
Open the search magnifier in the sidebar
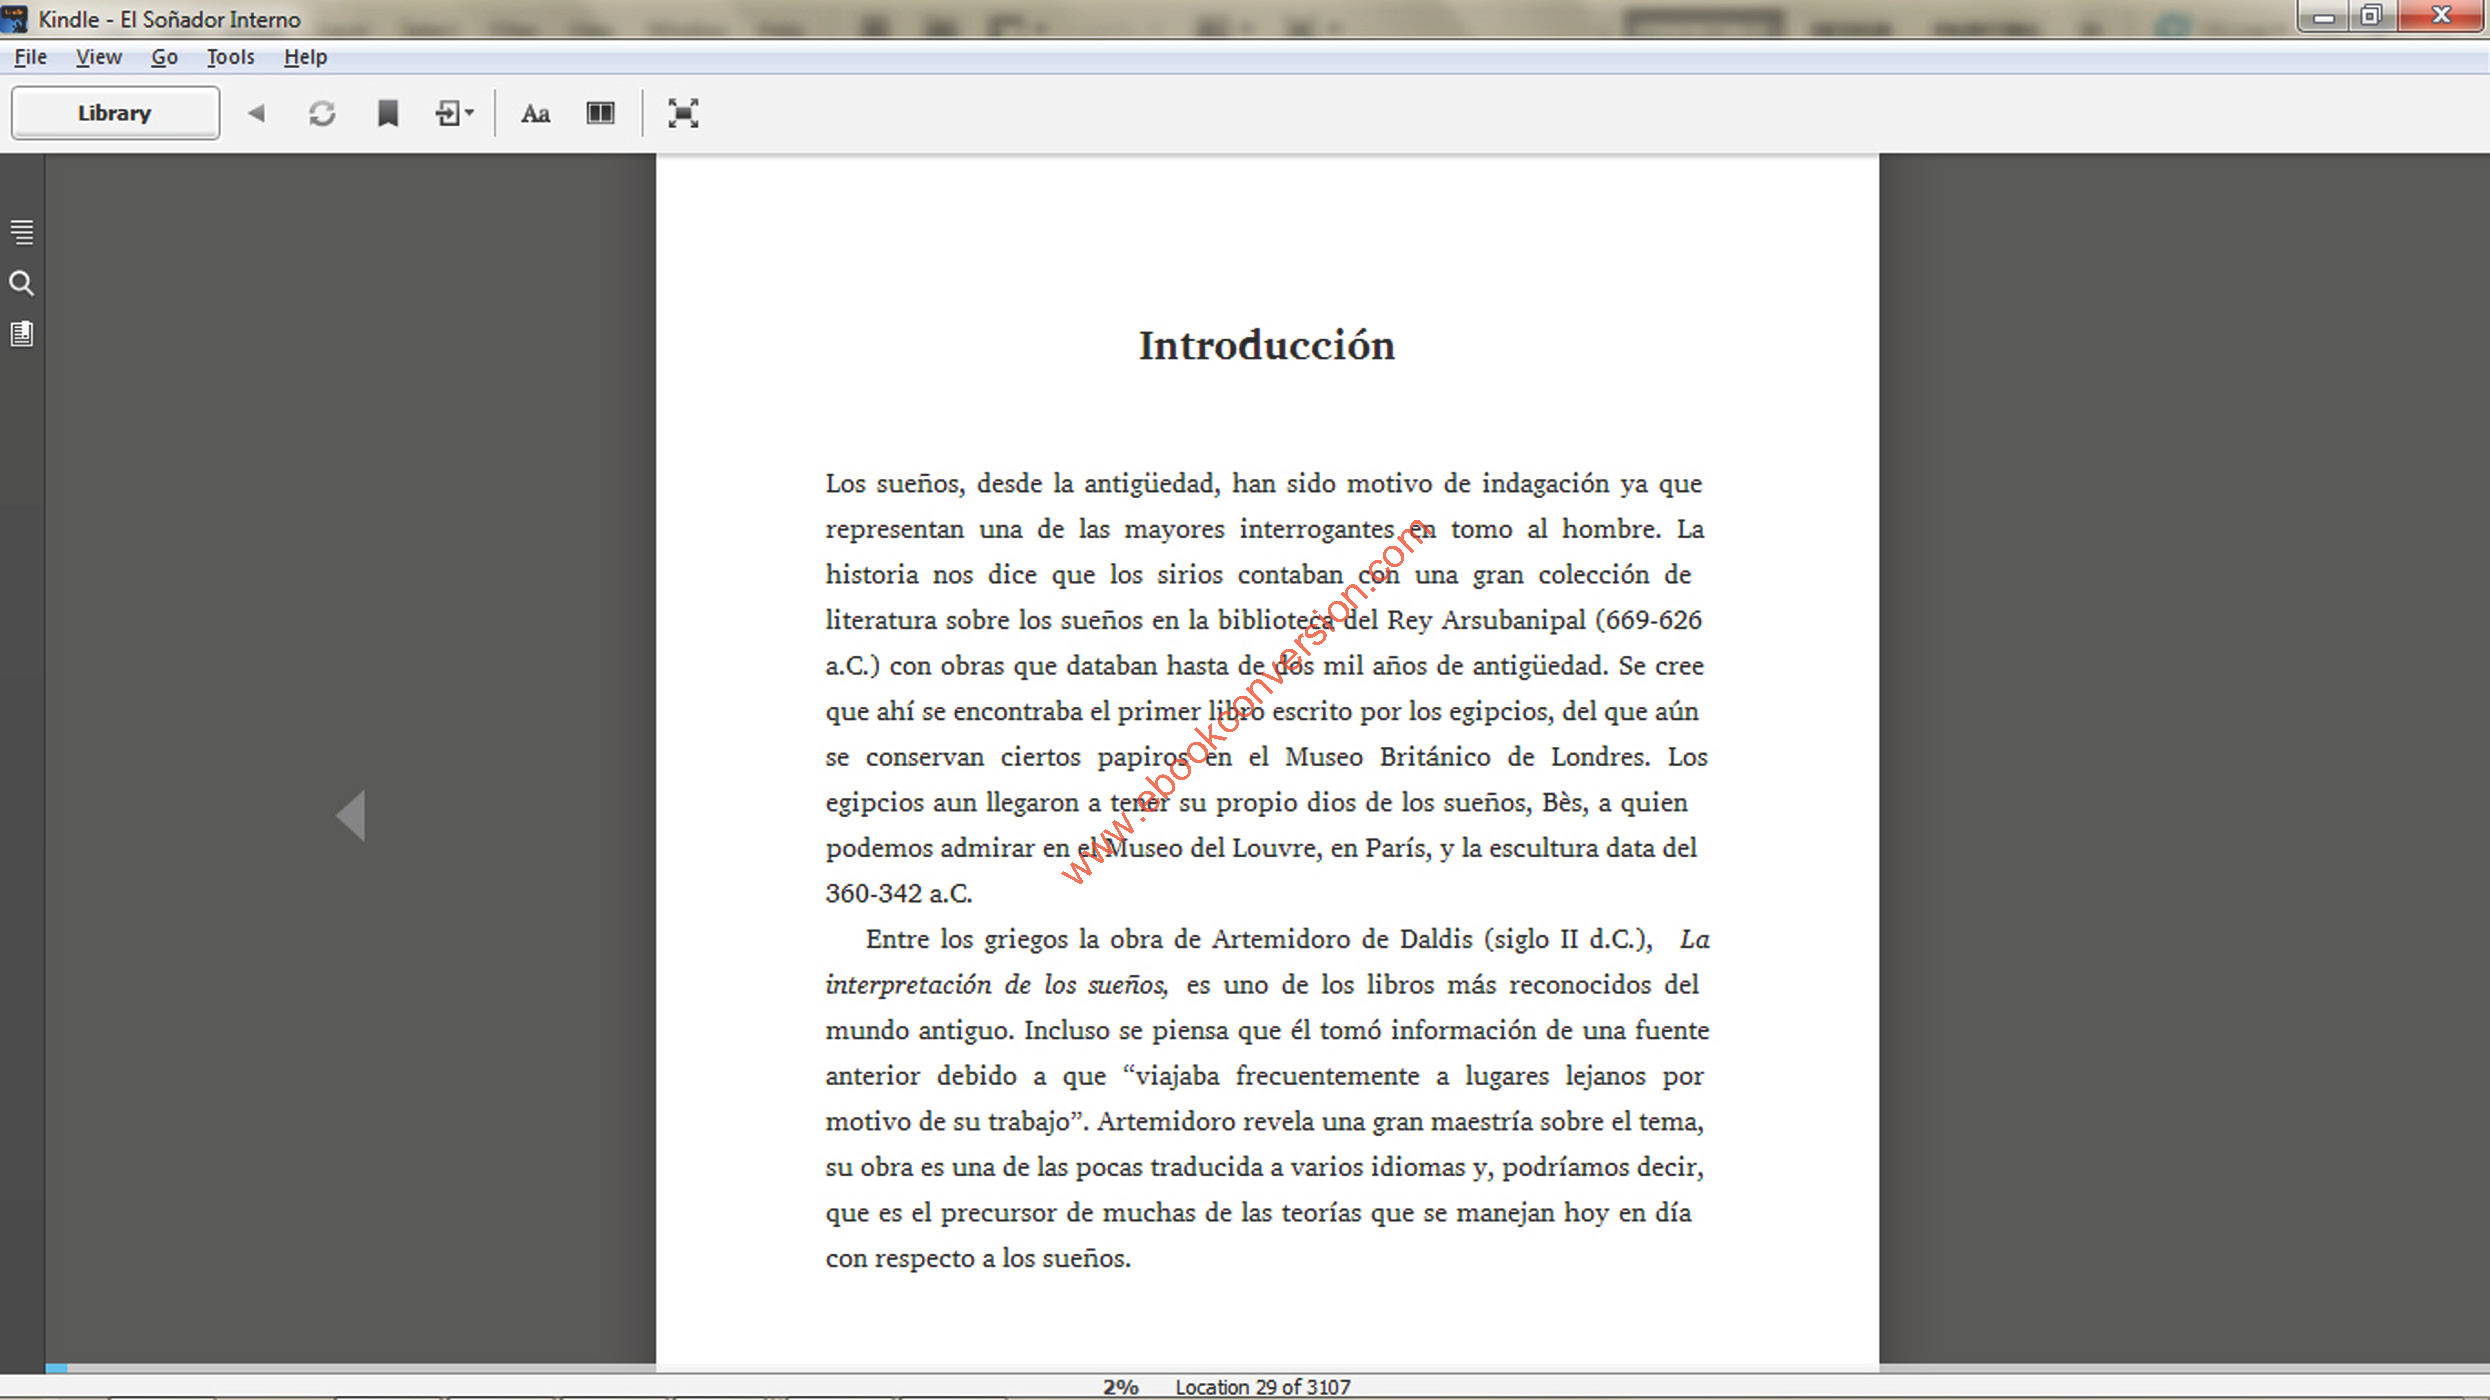22,283
